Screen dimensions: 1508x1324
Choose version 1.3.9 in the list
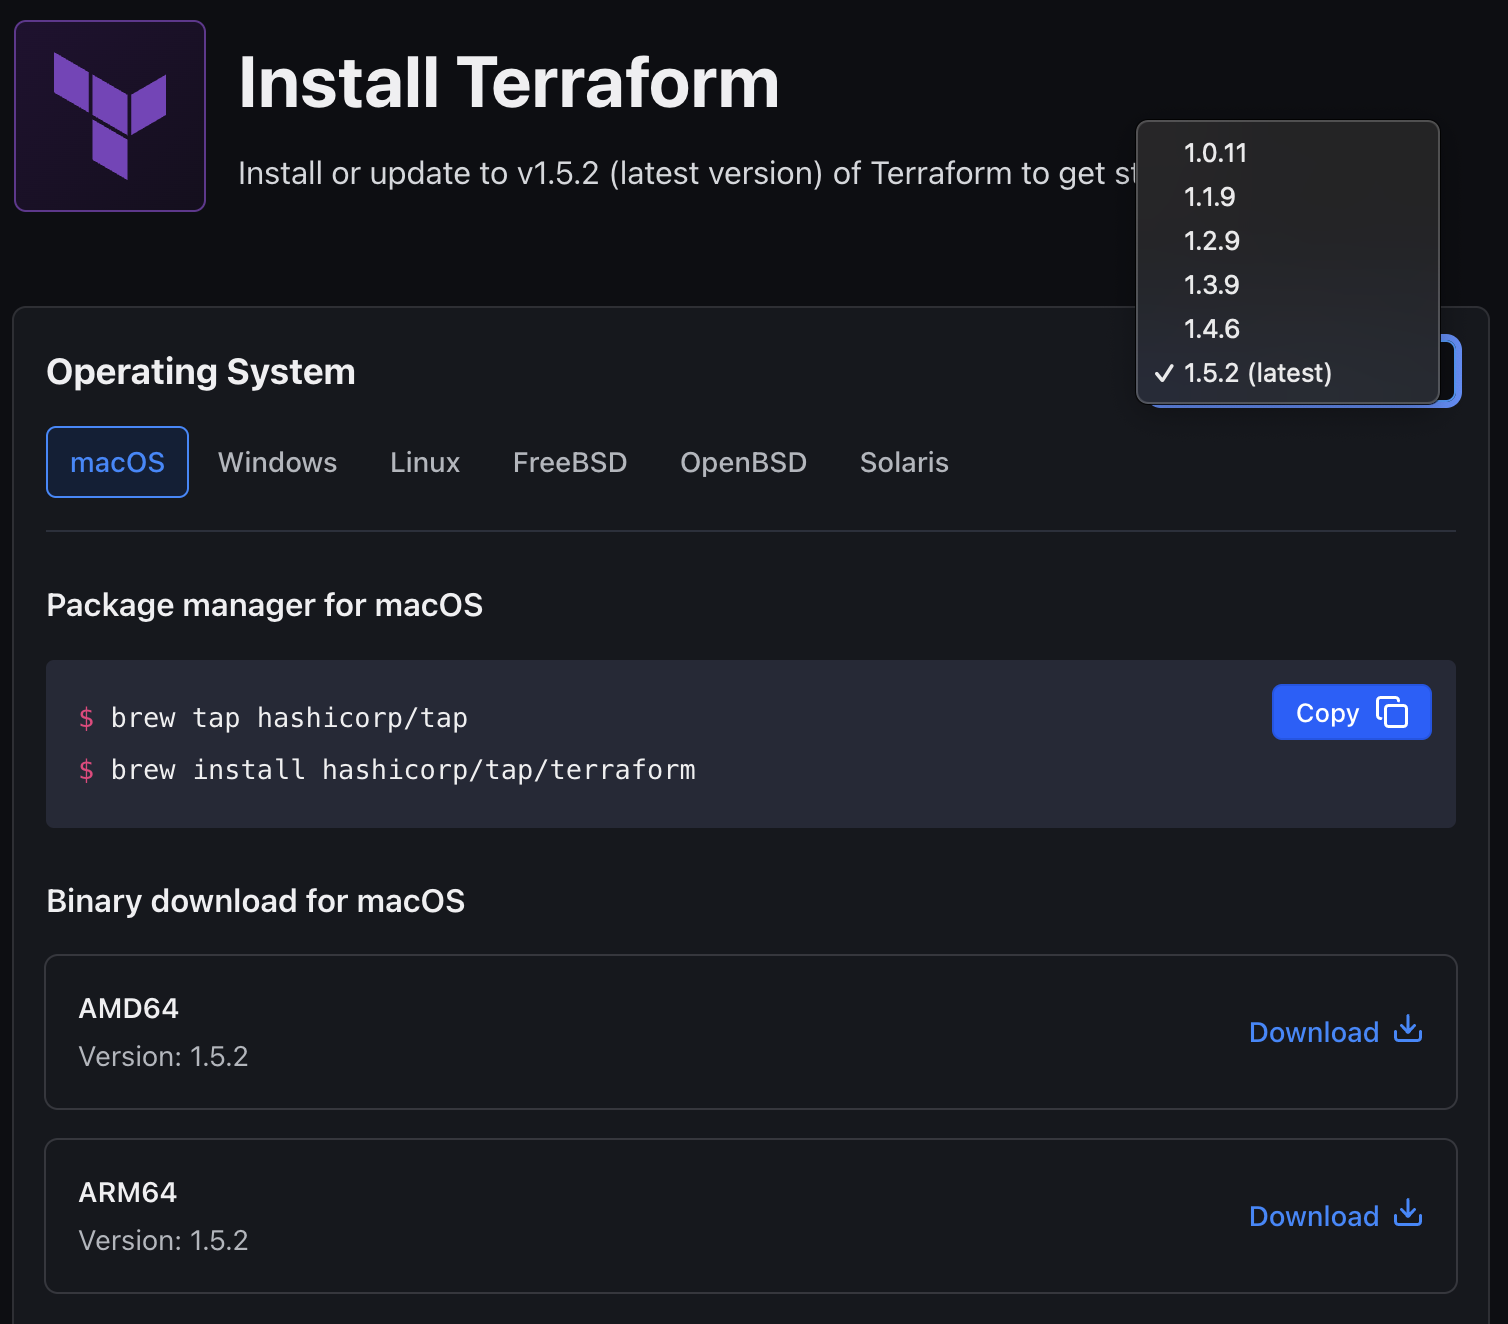1288,285
